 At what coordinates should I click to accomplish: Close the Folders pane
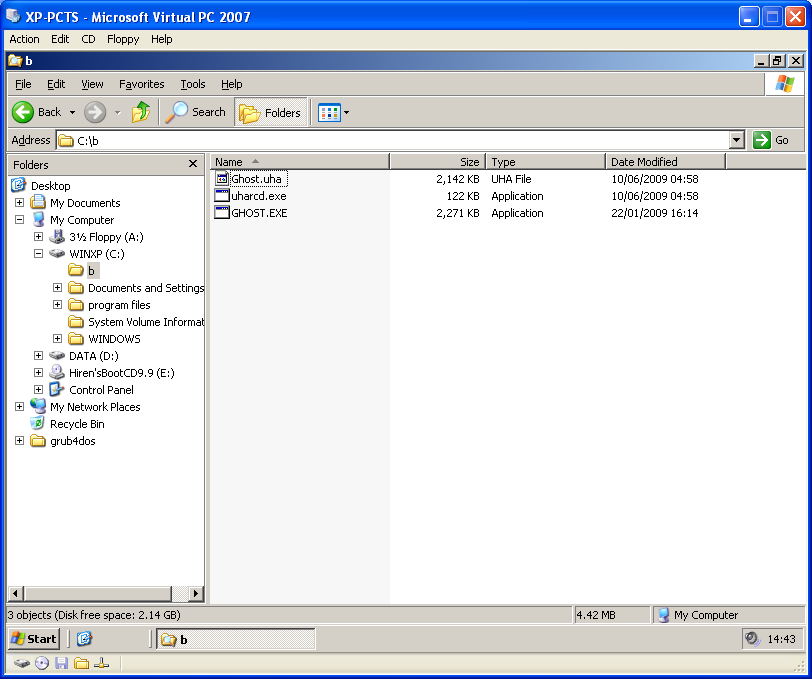[193, 164]
